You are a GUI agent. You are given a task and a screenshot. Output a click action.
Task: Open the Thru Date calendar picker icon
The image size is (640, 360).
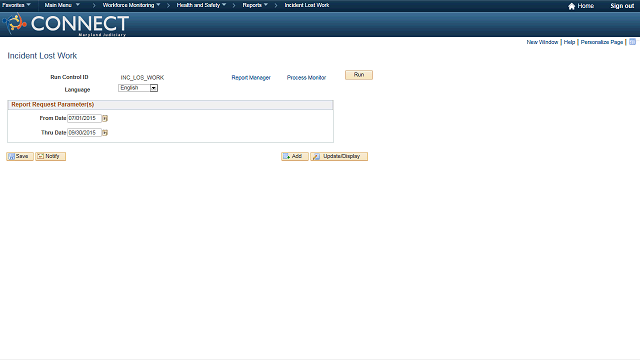point(105,133)
